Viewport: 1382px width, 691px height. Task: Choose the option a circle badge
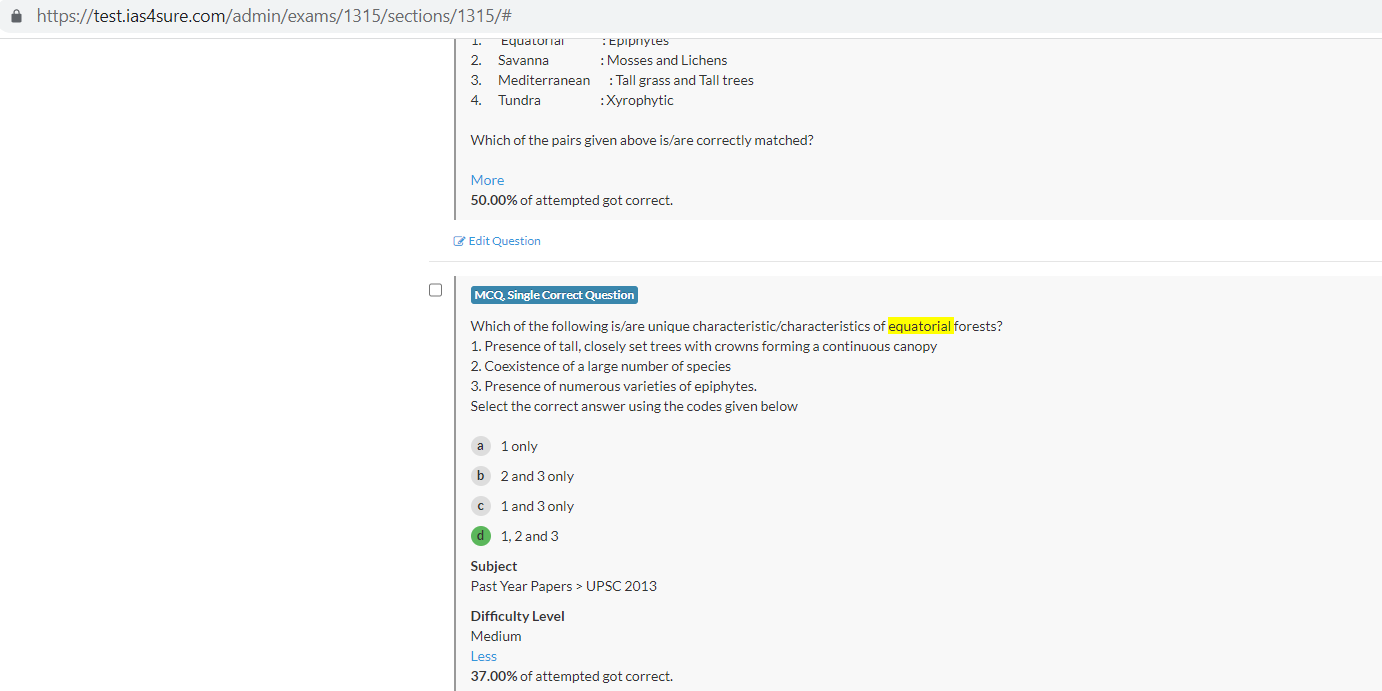click(481, 446)
